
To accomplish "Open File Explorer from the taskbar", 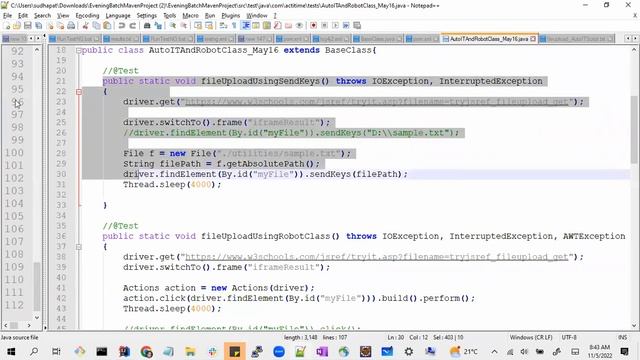I will point(190,351).
